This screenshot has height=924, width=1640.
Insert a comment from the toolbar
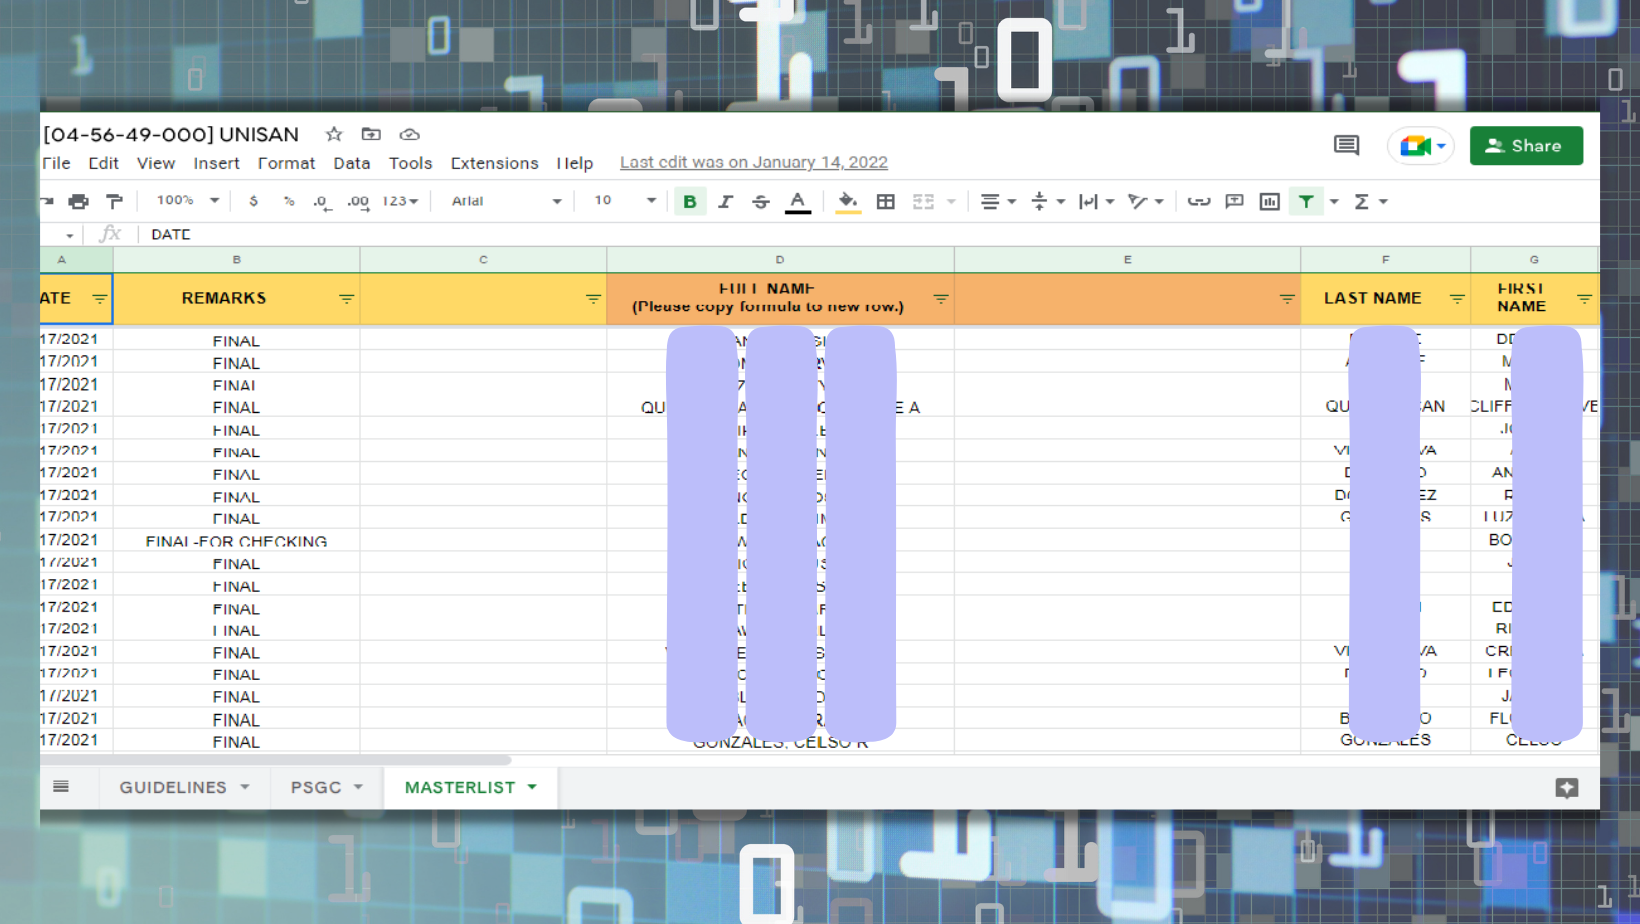coord(1234,201)
